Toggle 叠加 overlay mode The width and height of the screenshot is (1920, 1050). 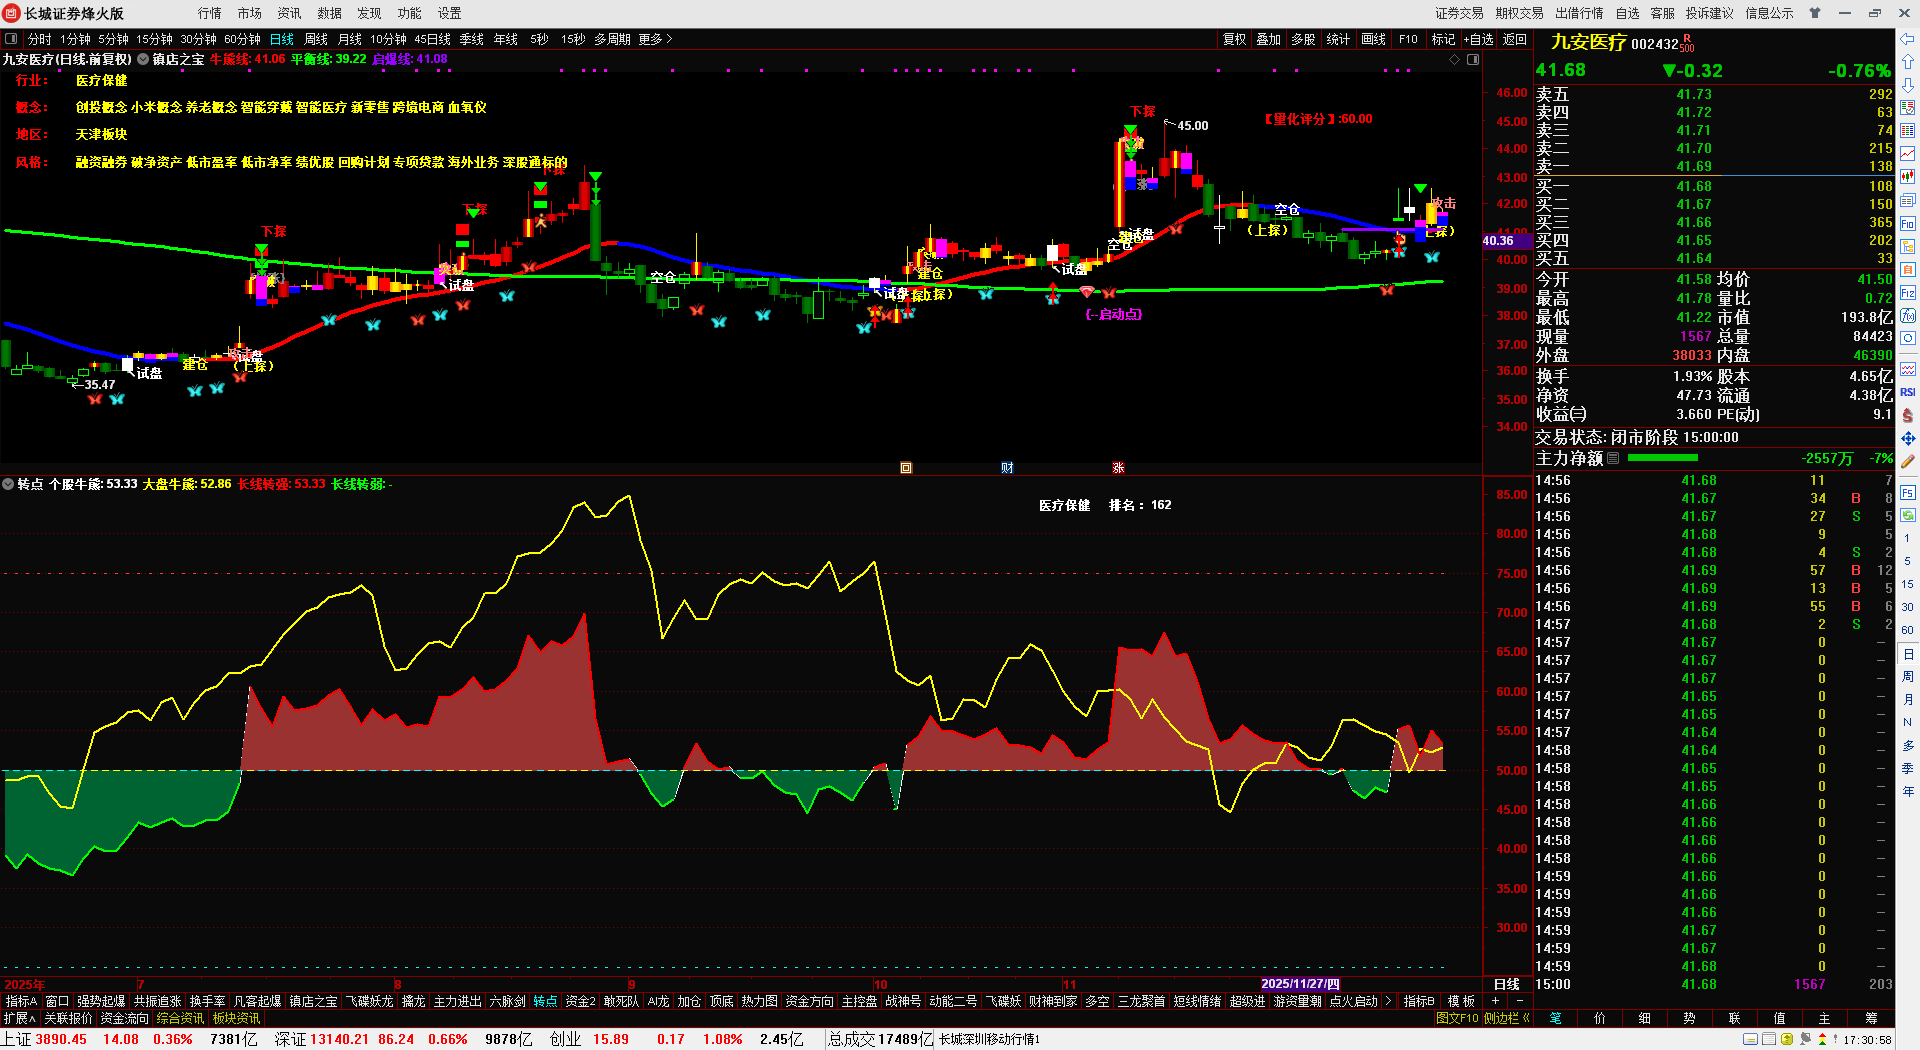pos(1269,39)
